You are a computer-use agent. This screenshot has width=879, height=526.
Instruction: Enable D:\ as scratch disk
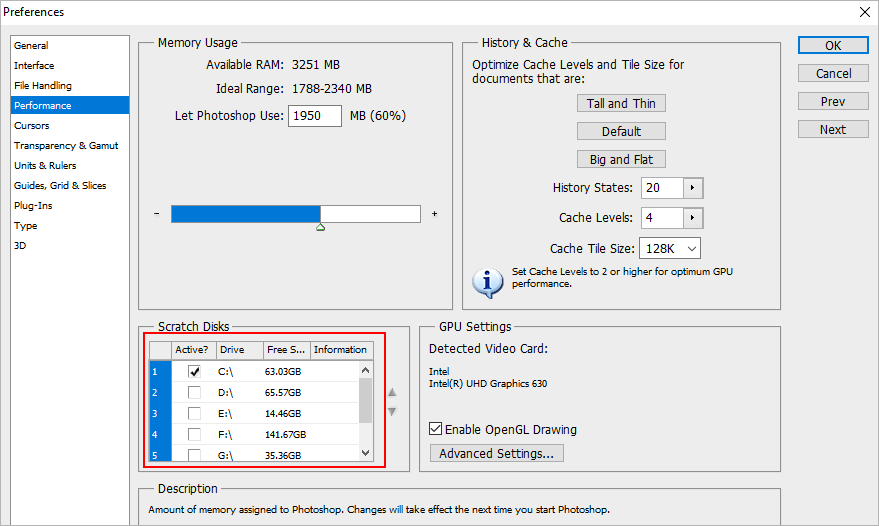pyautogui.click(x=195, y=393)
